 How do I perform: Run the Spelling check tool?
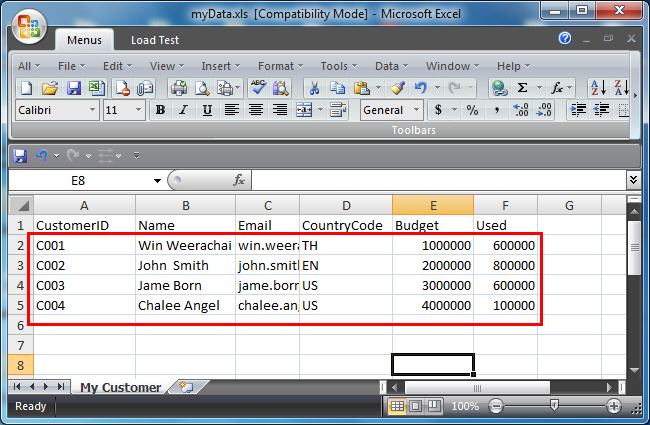258,88
